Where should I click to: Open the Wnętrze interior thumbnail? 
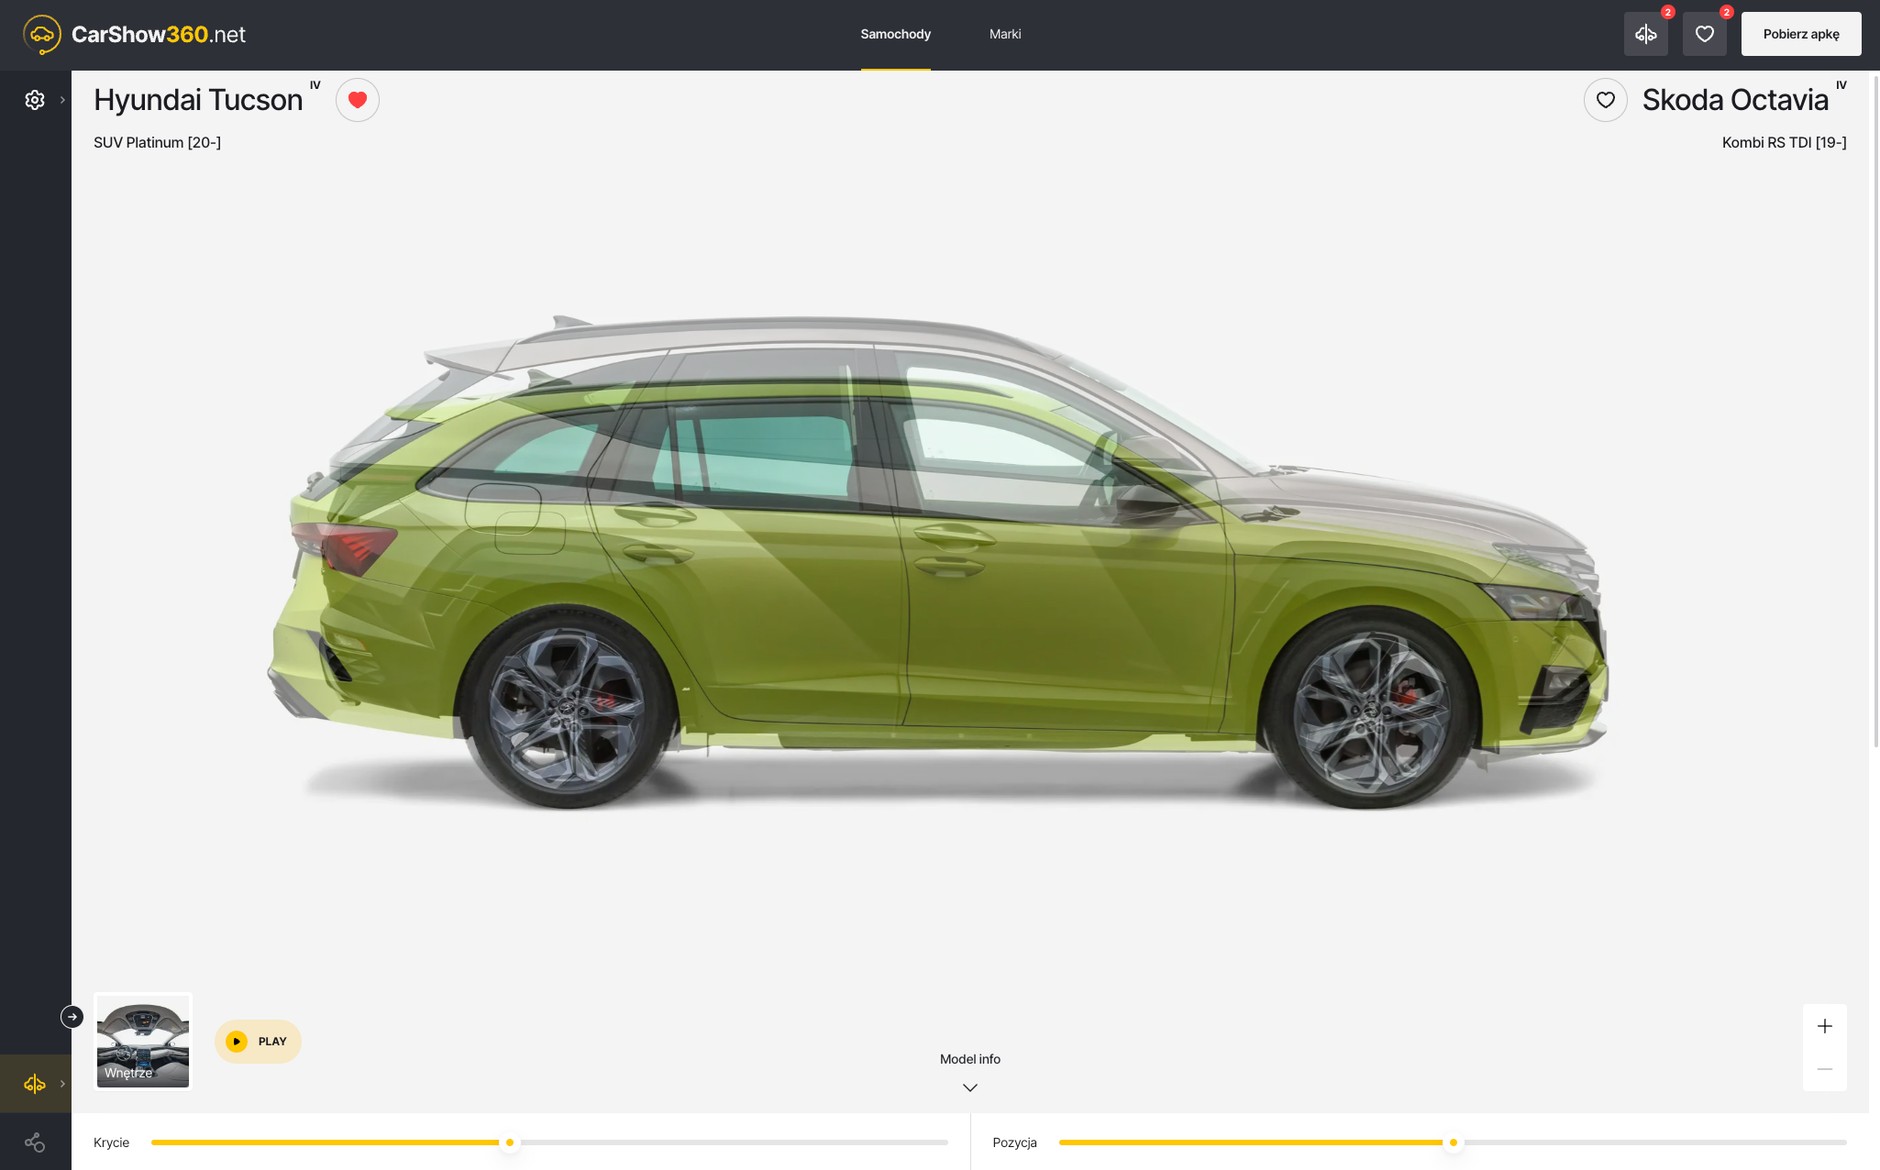[x=143, y=1041]
